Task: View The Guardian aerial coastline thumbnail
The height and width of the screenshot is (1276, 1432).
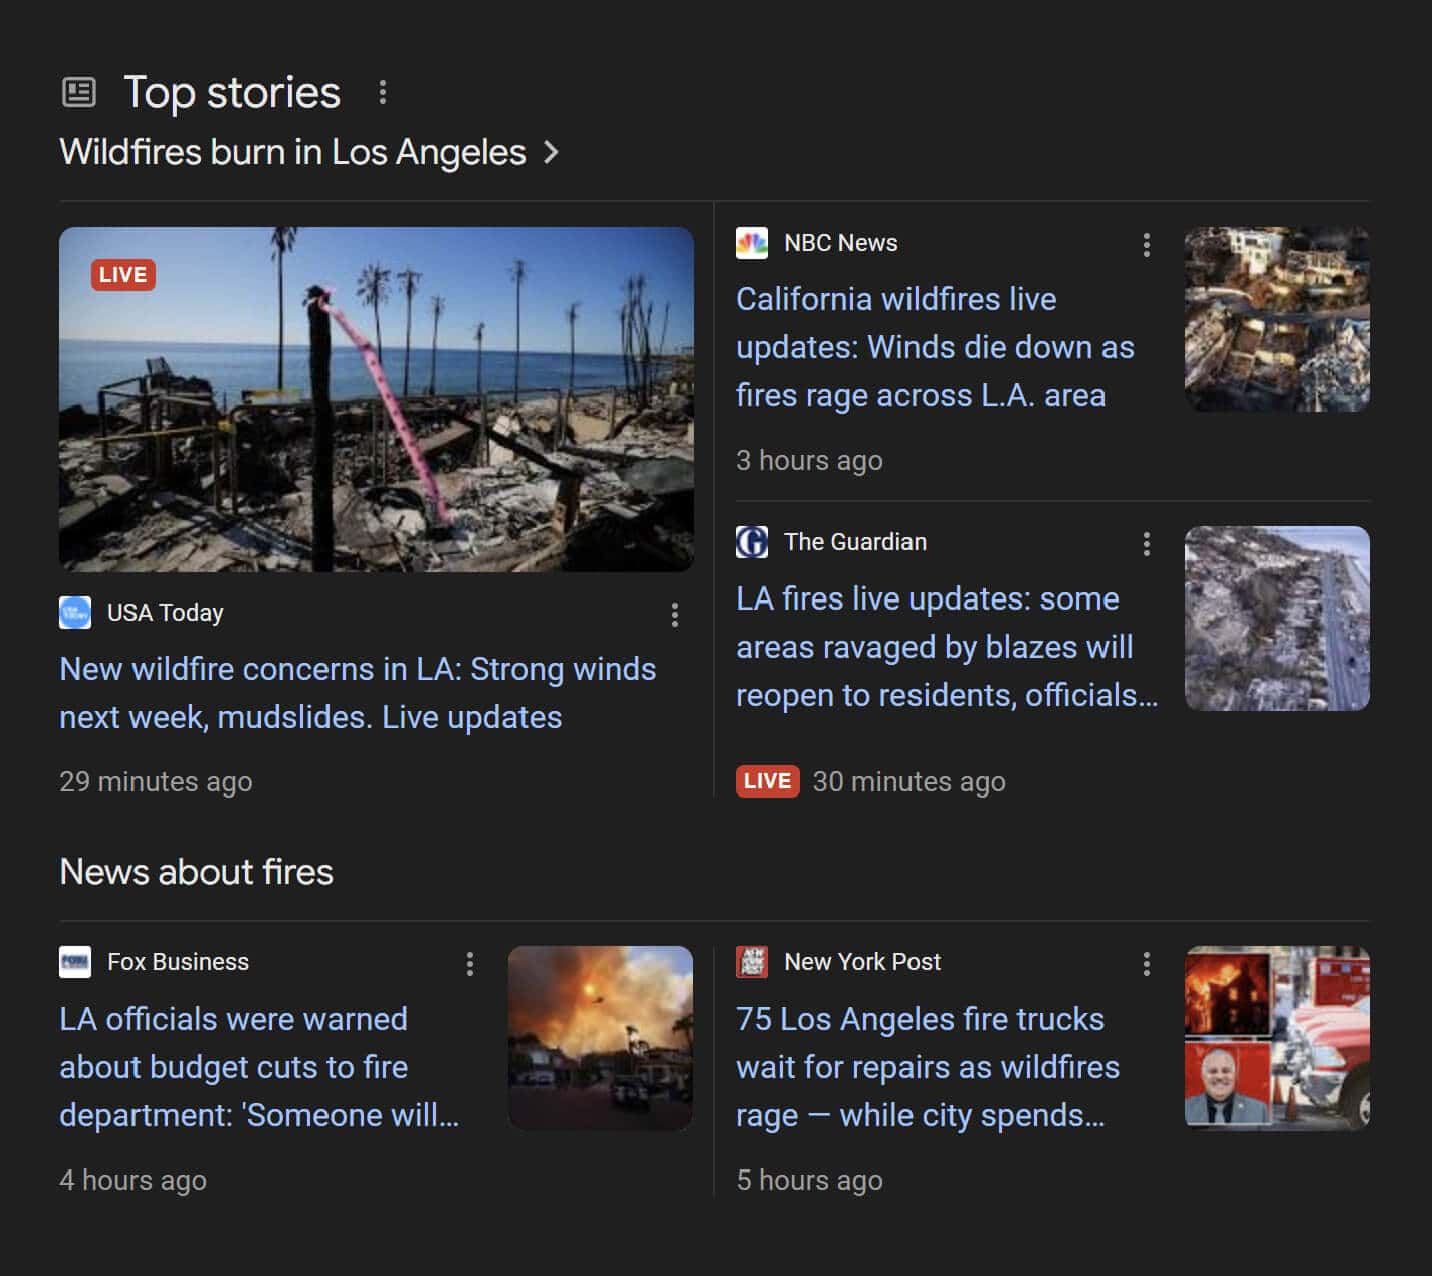Action: coord(1277,618)
